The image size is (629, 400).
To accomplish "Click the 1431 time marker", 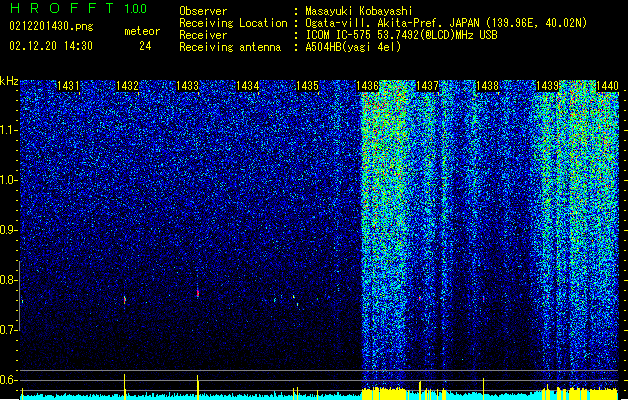I will click(x=68, y=85).
